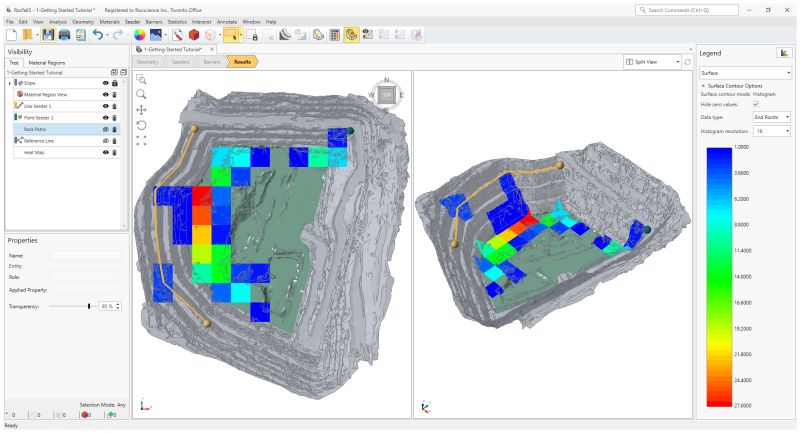Open the Histogram resolution dropdown
This screenshot has height=433, width=800.
(x=772, y=131)
